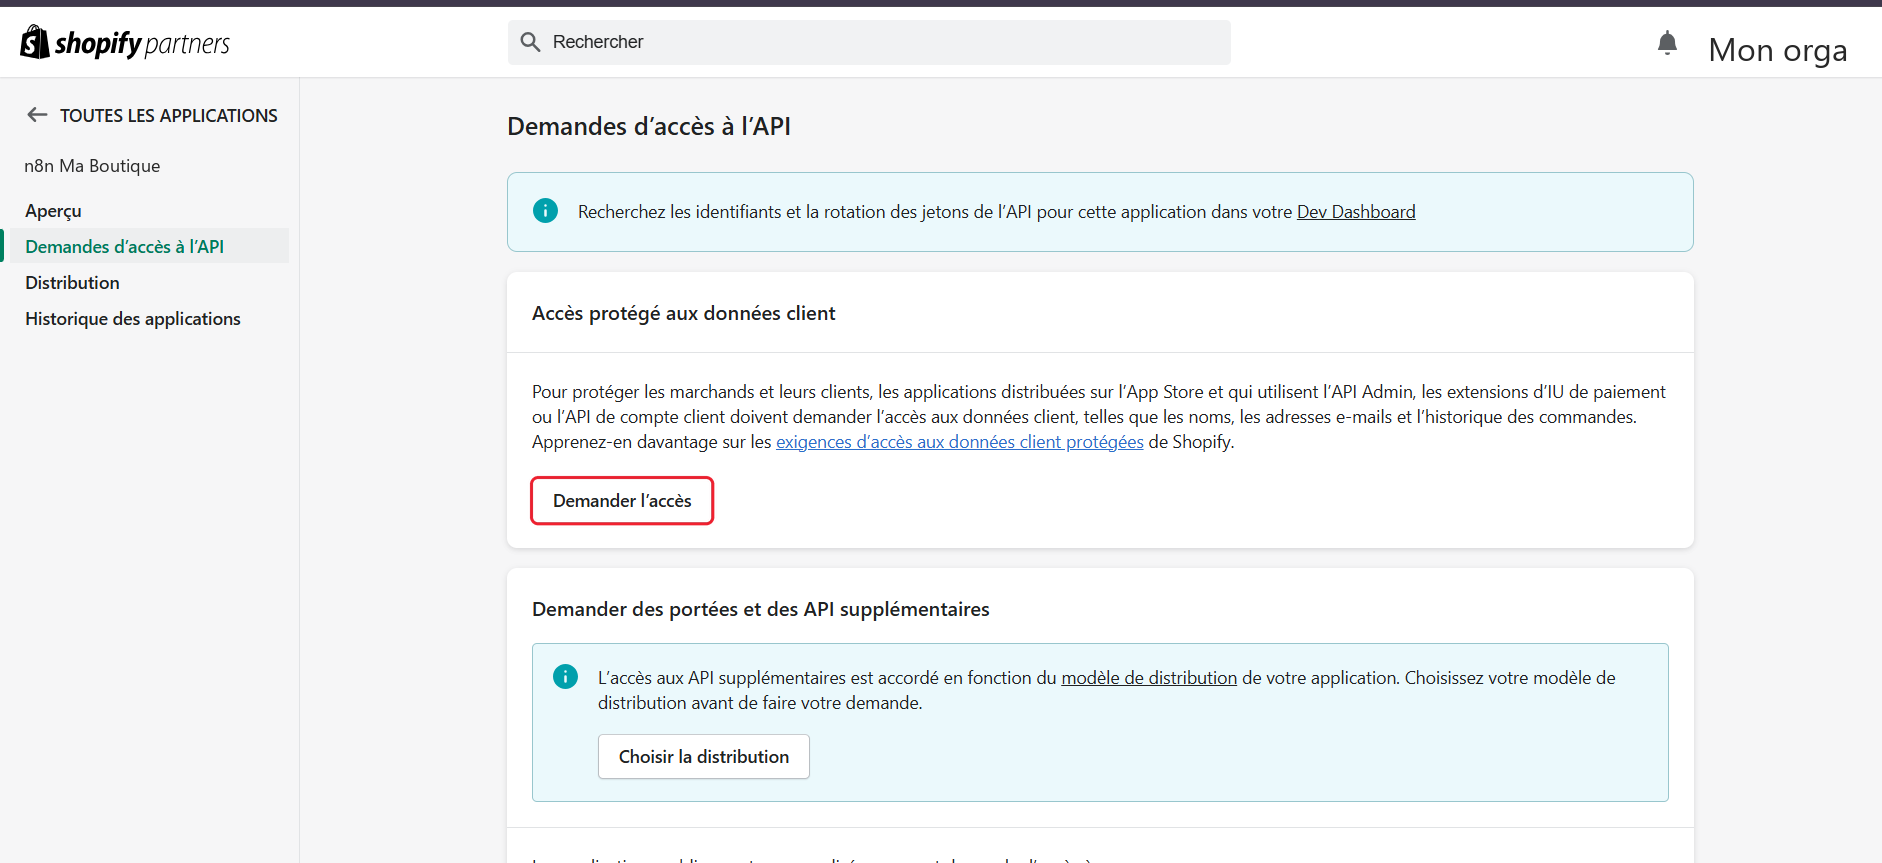Focus the Rechercher search field
Screen dimensions: 1882x863
[x=869, y=42]
